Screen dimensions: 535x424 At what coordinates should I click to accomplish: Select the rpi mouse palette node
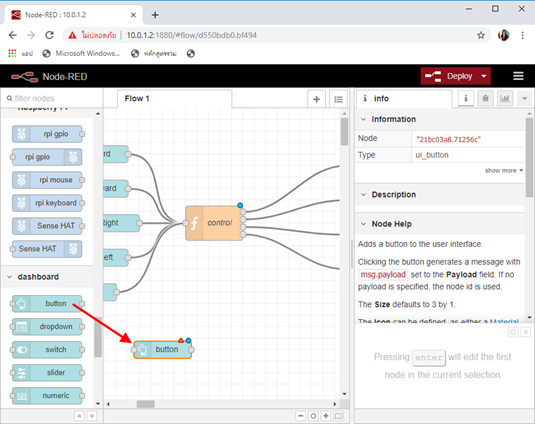coord(48,180)
